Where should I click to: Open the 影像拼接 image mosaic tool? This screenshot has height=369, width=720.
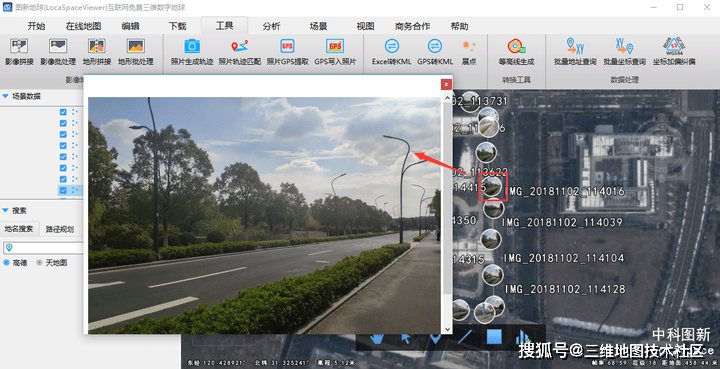(19, 51)
